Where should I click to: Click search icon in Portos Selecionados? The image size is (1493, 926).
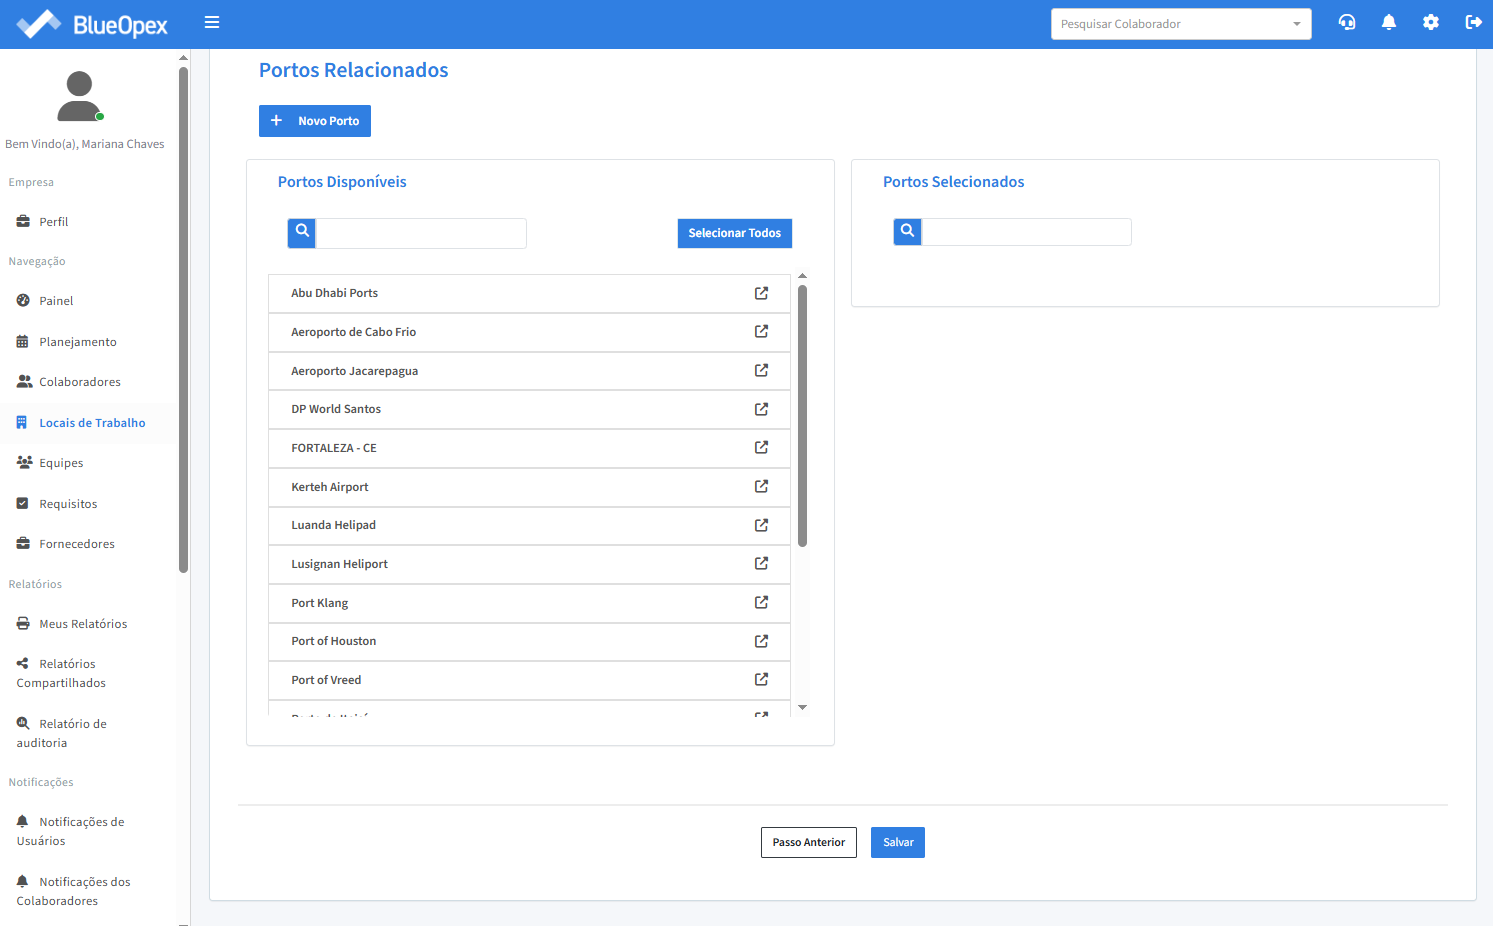[907, 232]
